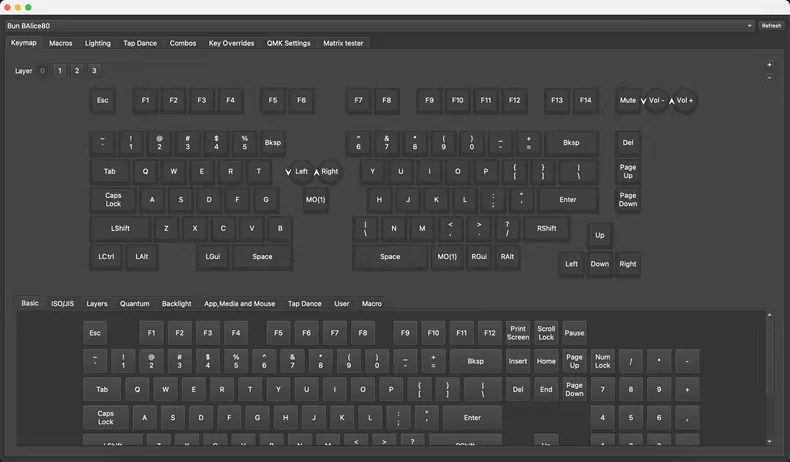Pick the Pause keycode
790x462 pixels.
click(x=574, y=333)
